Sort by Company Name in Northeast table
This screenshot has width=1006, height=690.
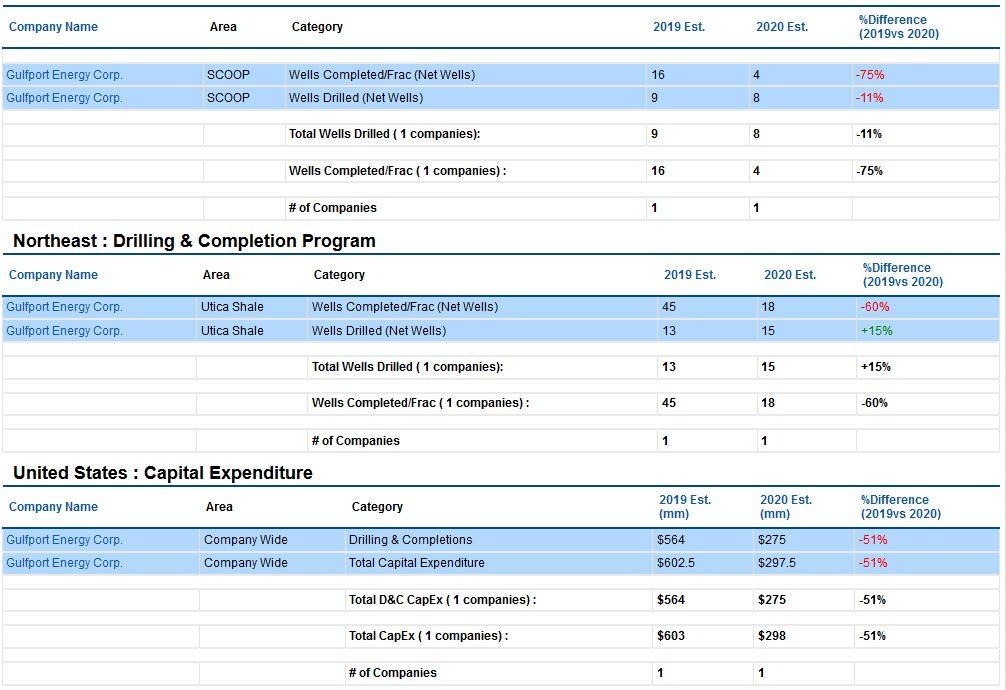(53, 275)
